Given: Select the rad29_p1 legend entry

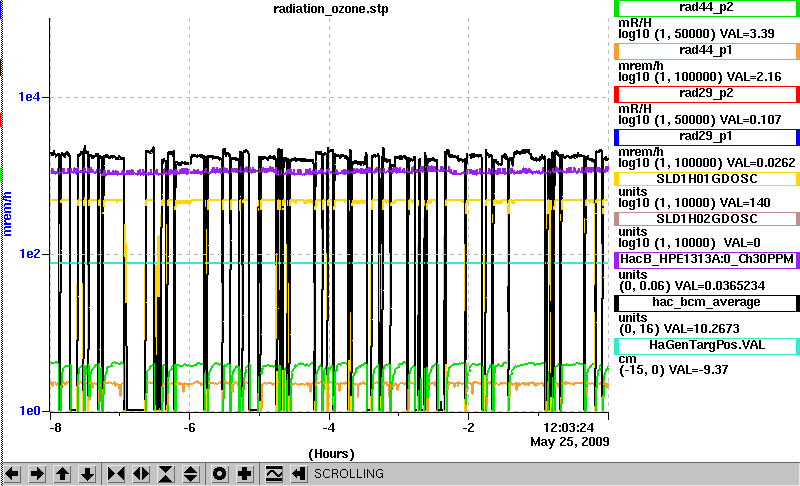Looking at the screenshot, I should click(x=707, y=137).
